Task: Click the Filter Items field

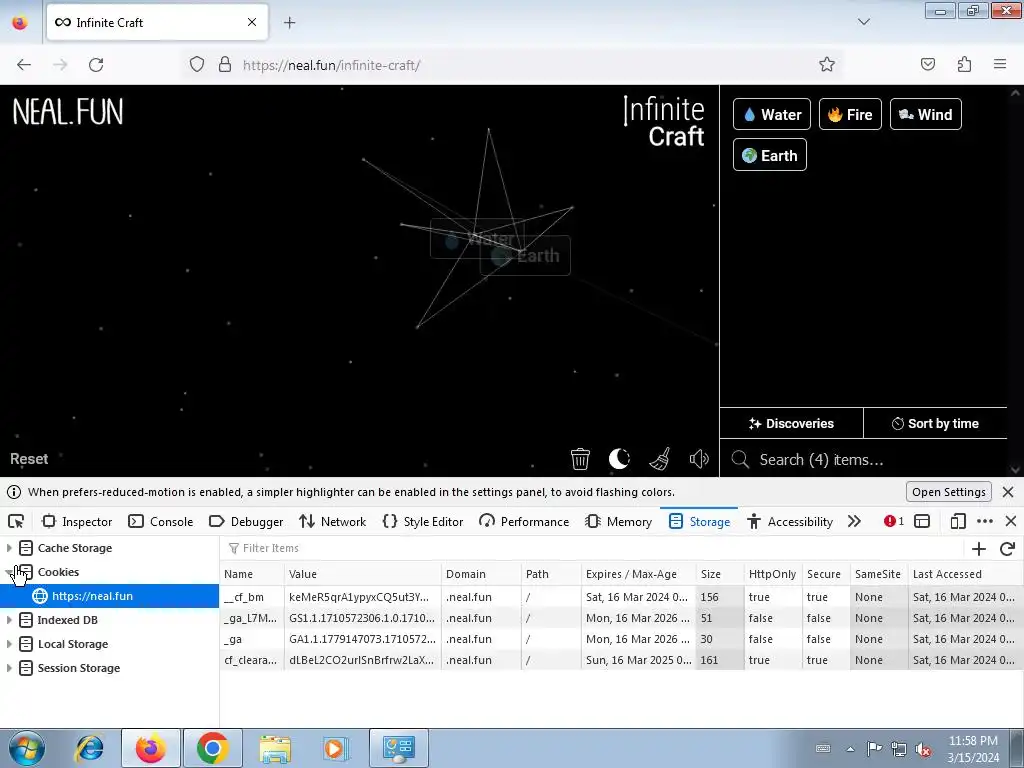Action: [591, 548]
